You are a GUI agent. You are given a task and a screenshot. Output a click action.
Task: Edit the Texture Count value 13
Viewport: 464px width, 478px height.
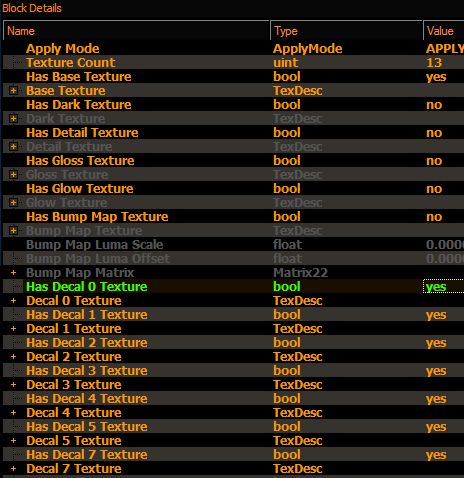[x=434, y=63]
